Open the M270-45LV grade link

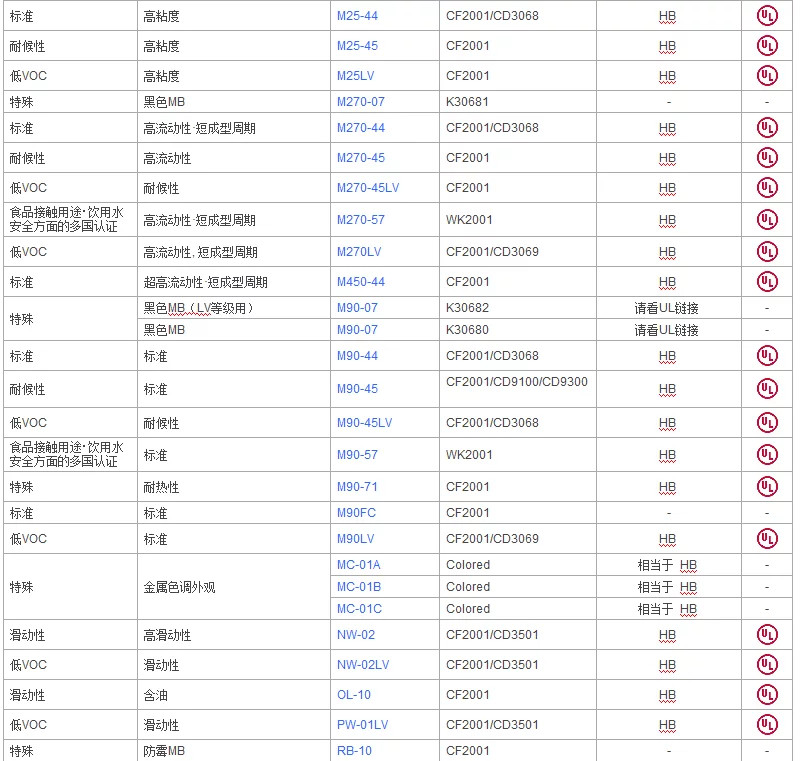click(368, 188)
